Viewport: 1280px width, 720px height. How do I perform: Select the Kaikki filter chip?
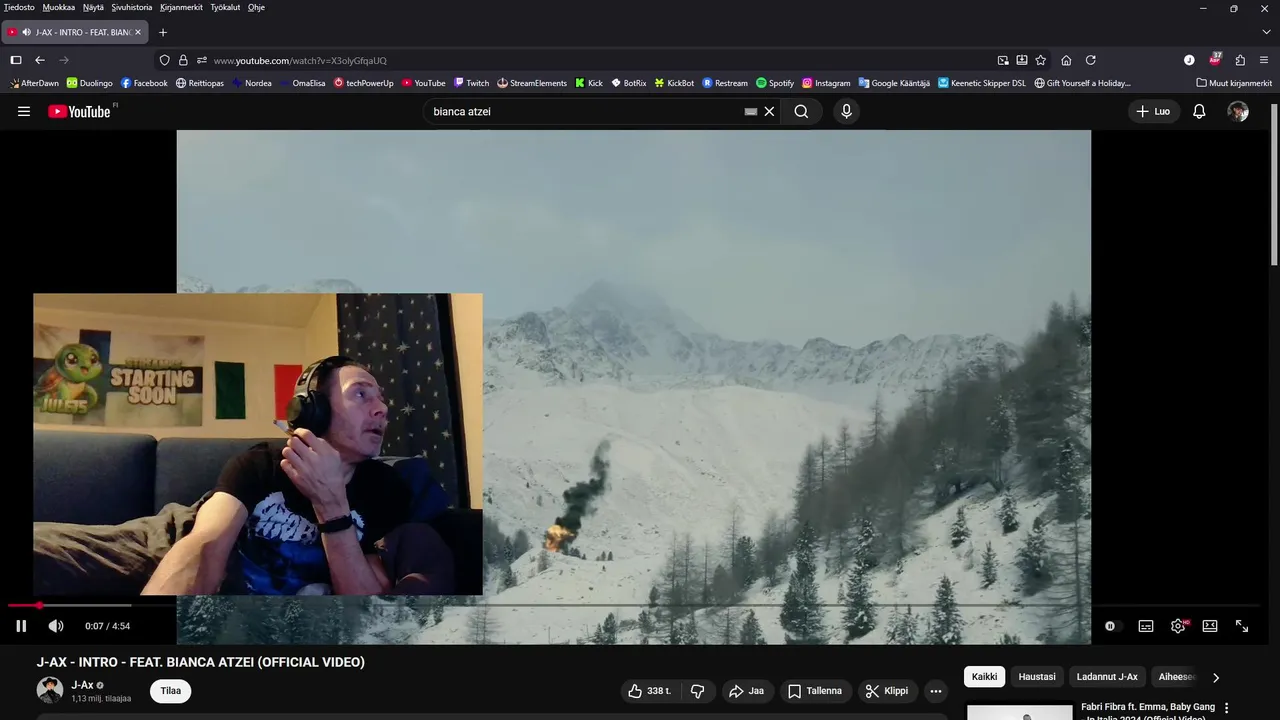(x=985, y=677)
